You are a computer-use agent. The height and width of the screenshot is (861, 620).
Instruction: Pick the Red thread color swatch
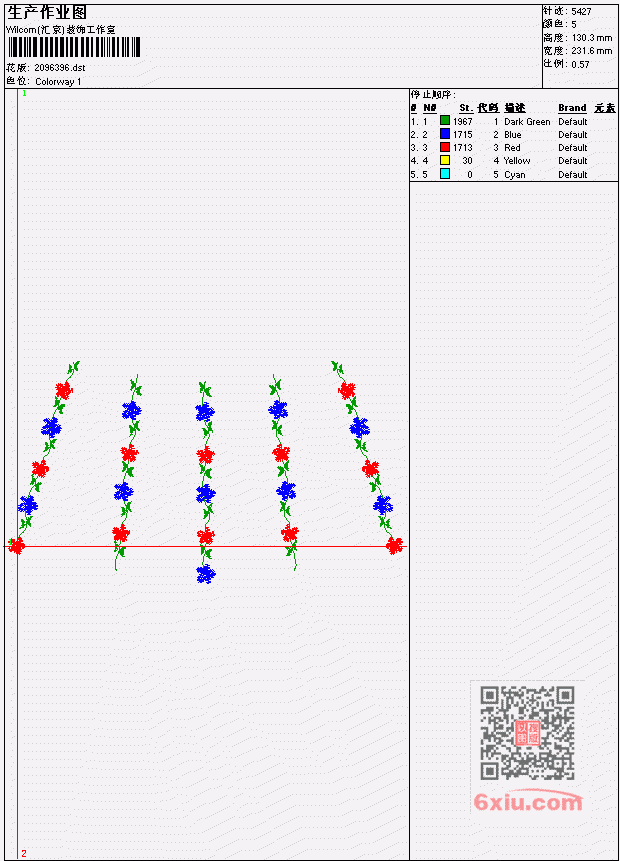pos(445,147)
